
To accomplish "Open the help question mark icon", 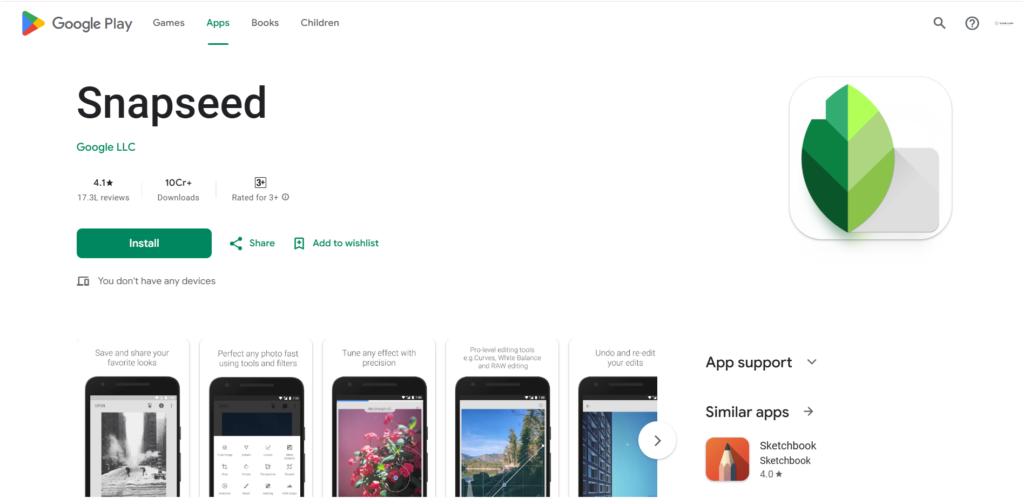I will [972, 23].
